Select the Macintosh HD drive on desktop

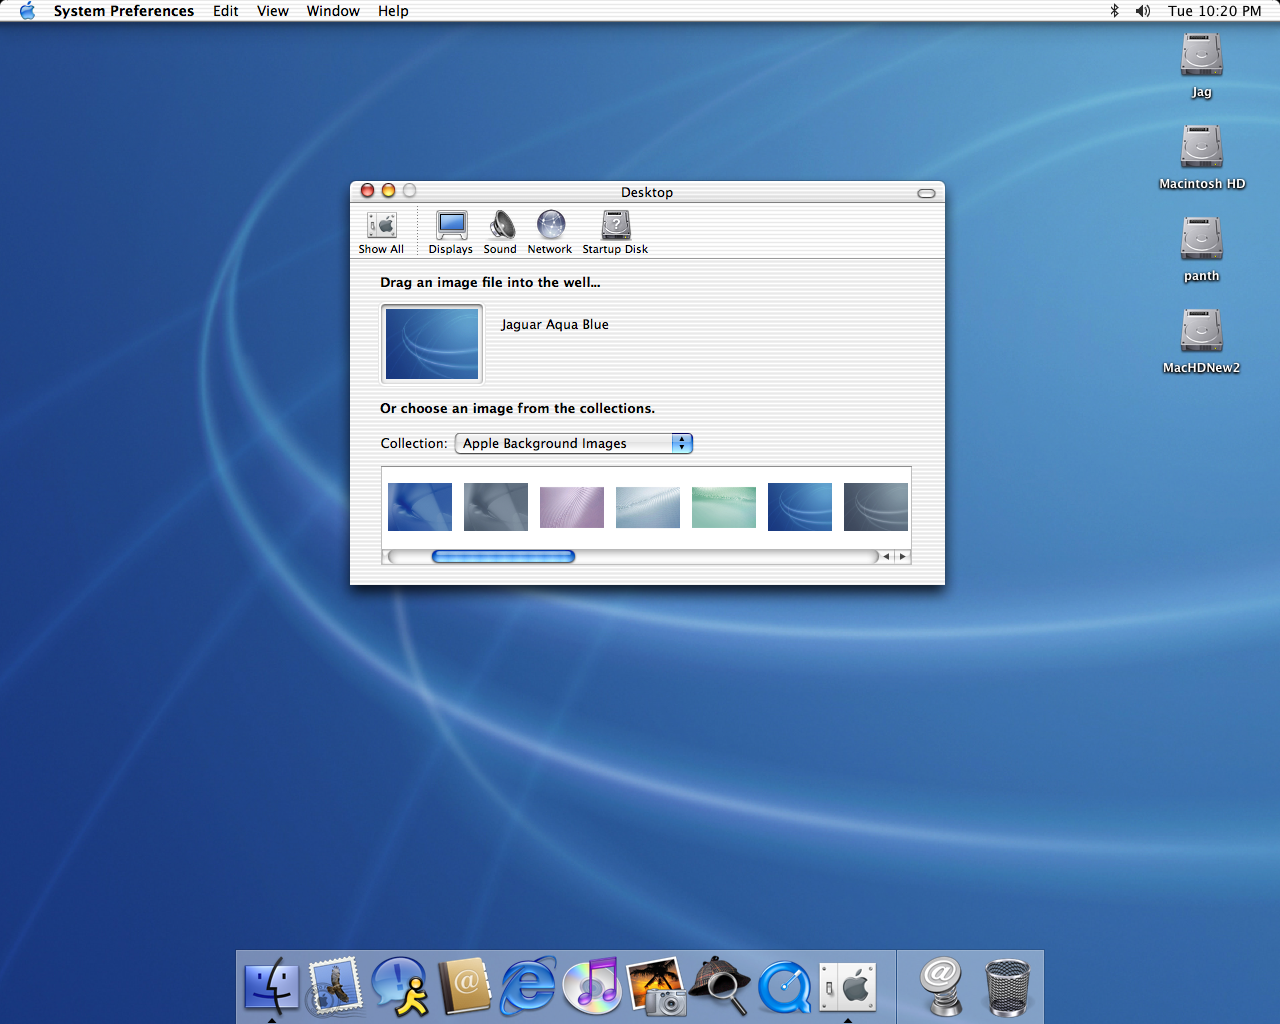click(x=1201, y=148)
